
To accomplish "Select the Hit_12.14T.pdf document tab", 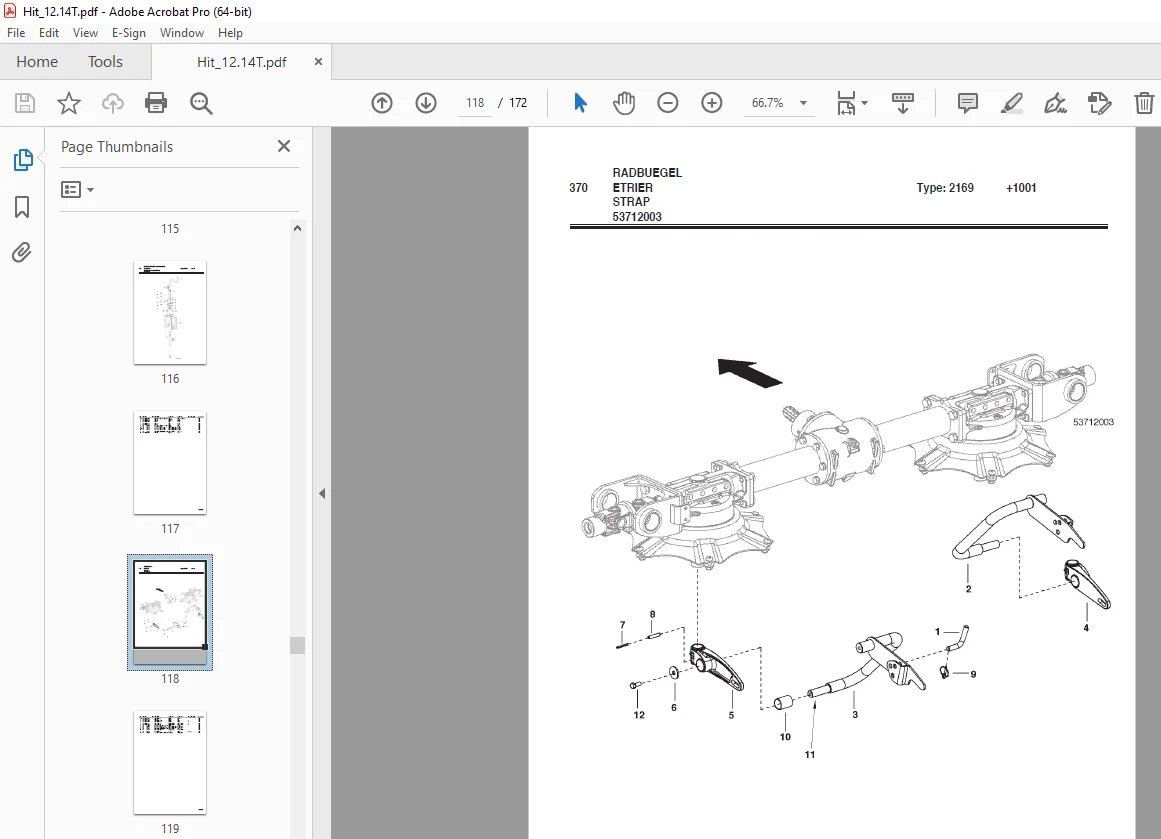I will tap(241, 62).
